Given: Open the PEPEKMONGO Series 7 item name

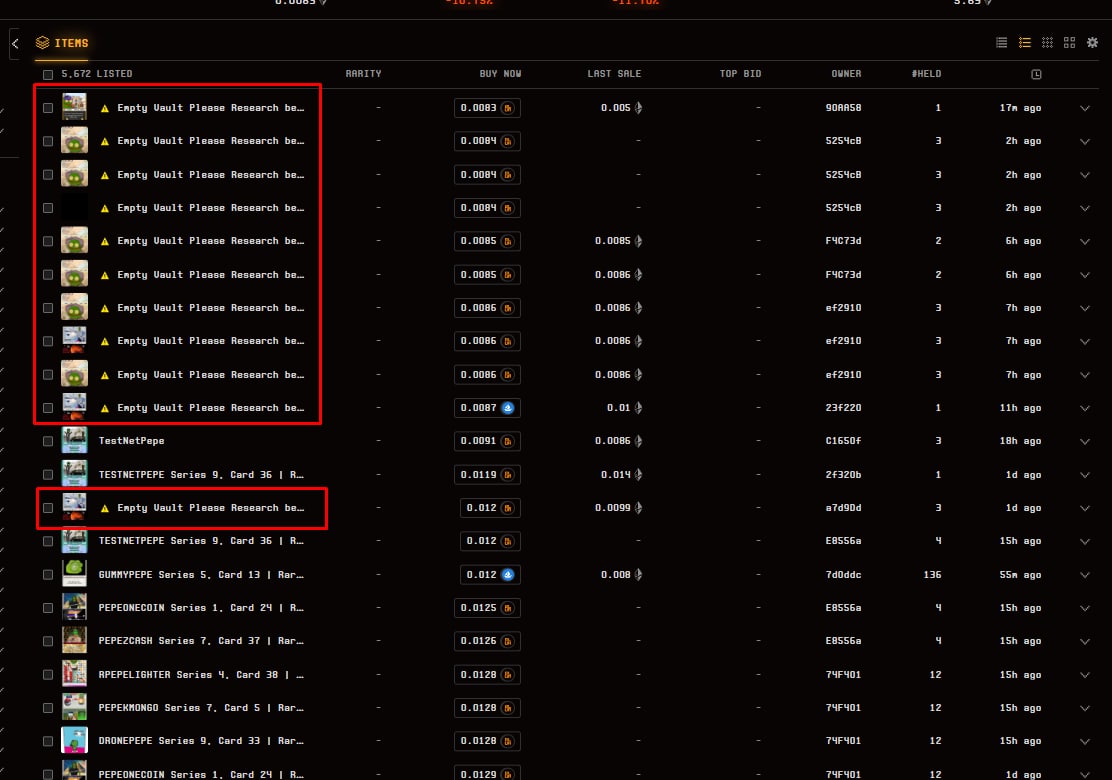Looking at the screenshot, I should coord(201,708).
